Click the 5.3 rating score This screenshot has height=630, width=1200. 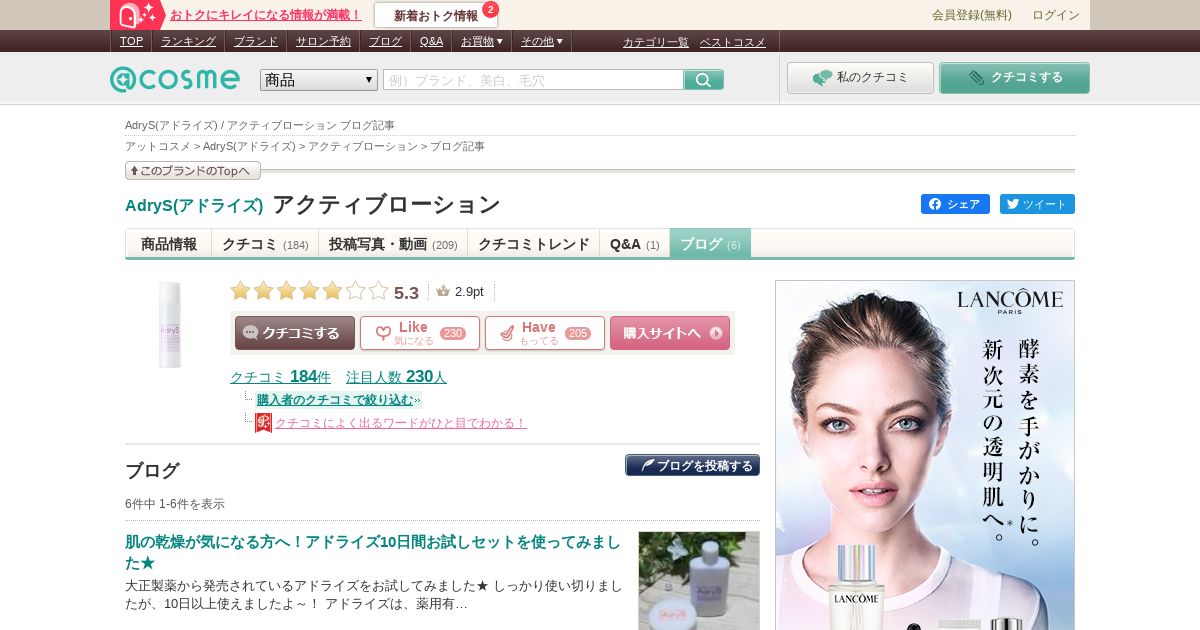click(406, 292)
